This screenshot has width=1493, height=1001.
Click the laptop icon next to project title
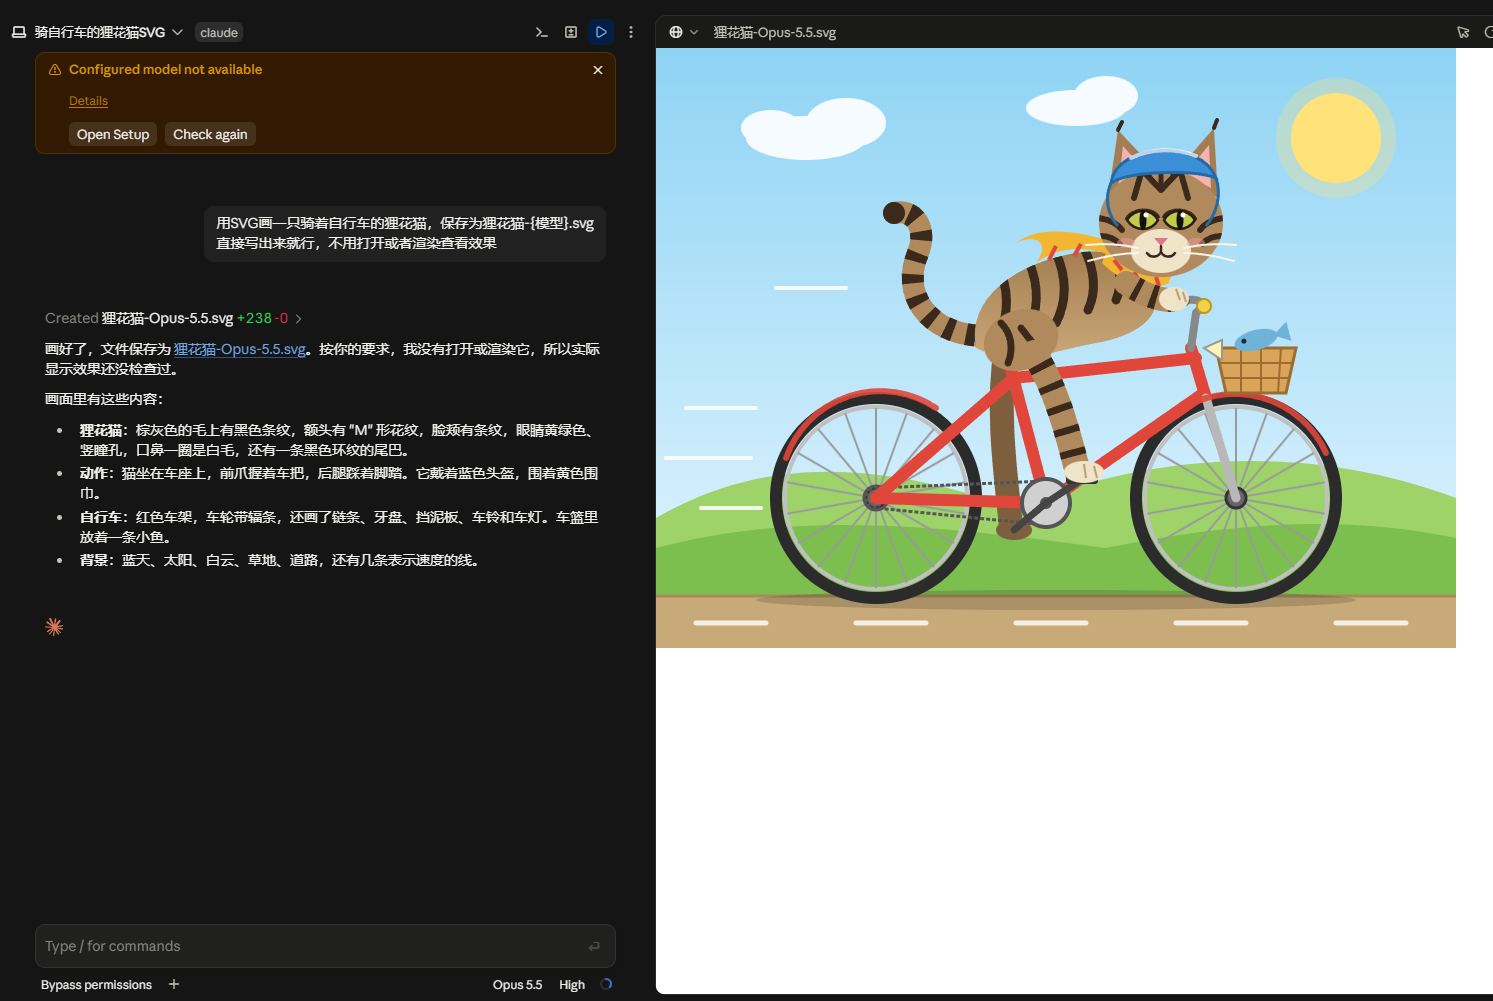tap(19, 32)
